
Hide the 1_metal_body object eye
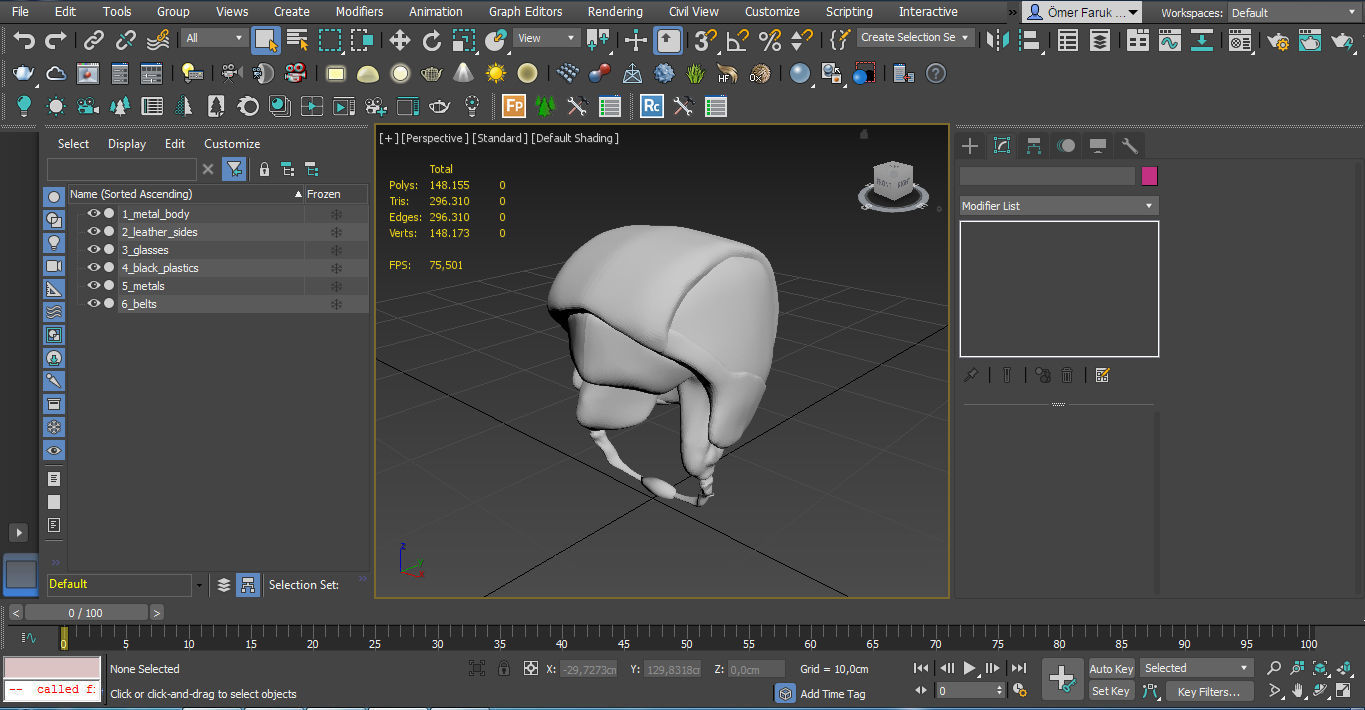tap(93, 214)
